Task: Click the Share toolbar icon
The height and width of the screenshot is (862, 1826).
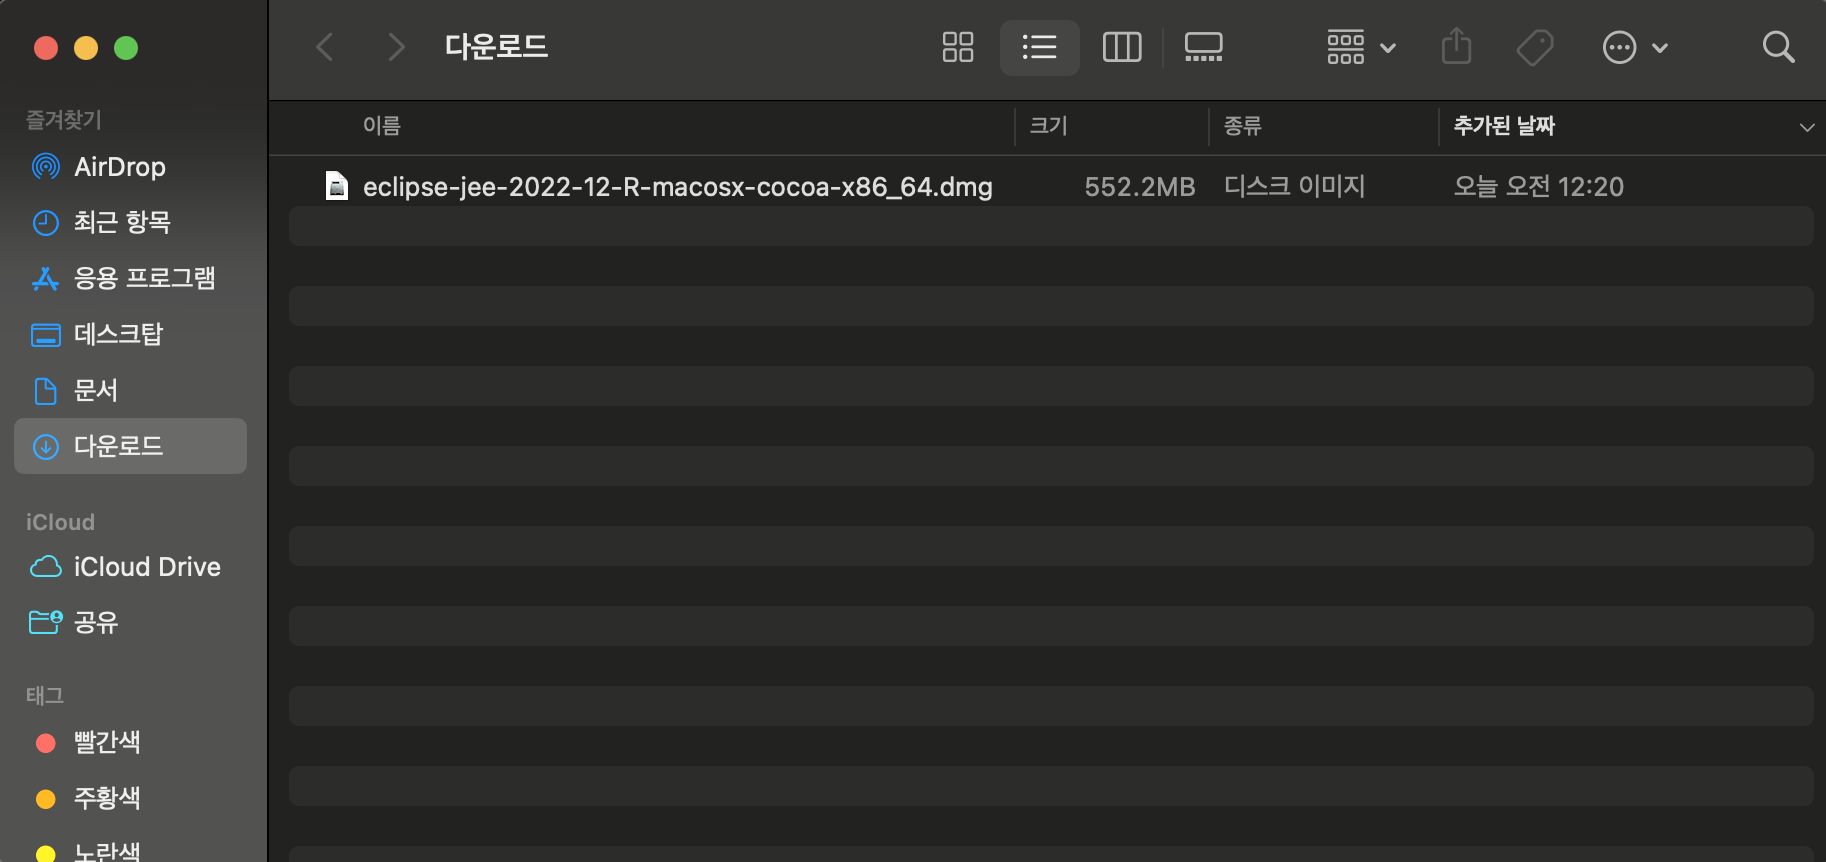Action: 1457,47
